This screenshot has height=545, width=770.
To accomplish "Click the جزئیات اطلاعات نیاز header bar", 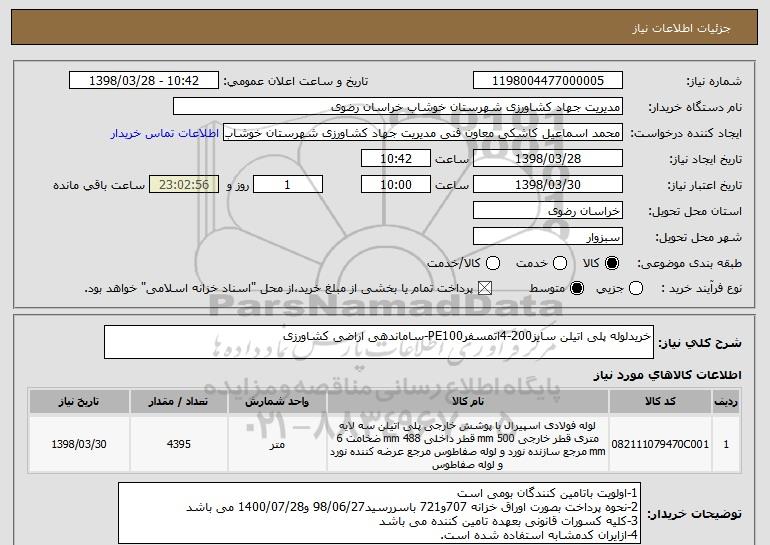I will coord(385,28).
